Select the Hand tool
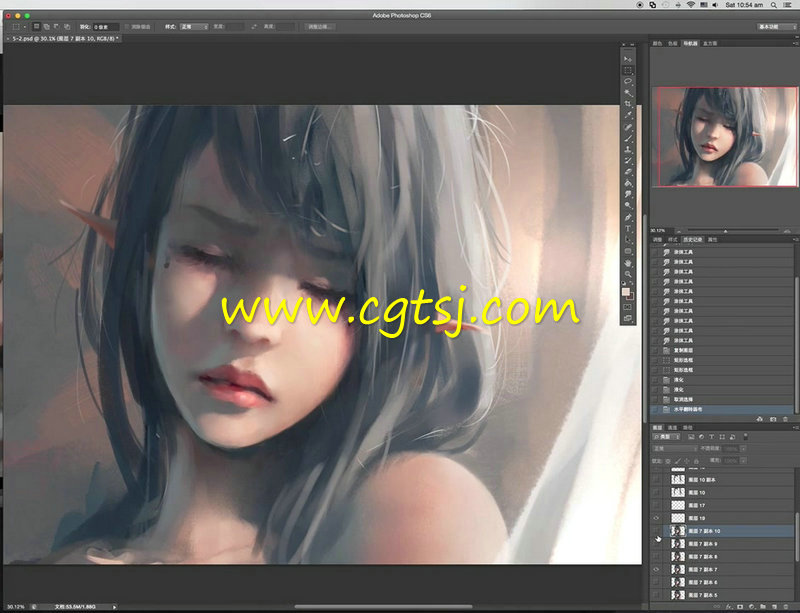Viewport: 800px width, 613px height. pos(628,263)
